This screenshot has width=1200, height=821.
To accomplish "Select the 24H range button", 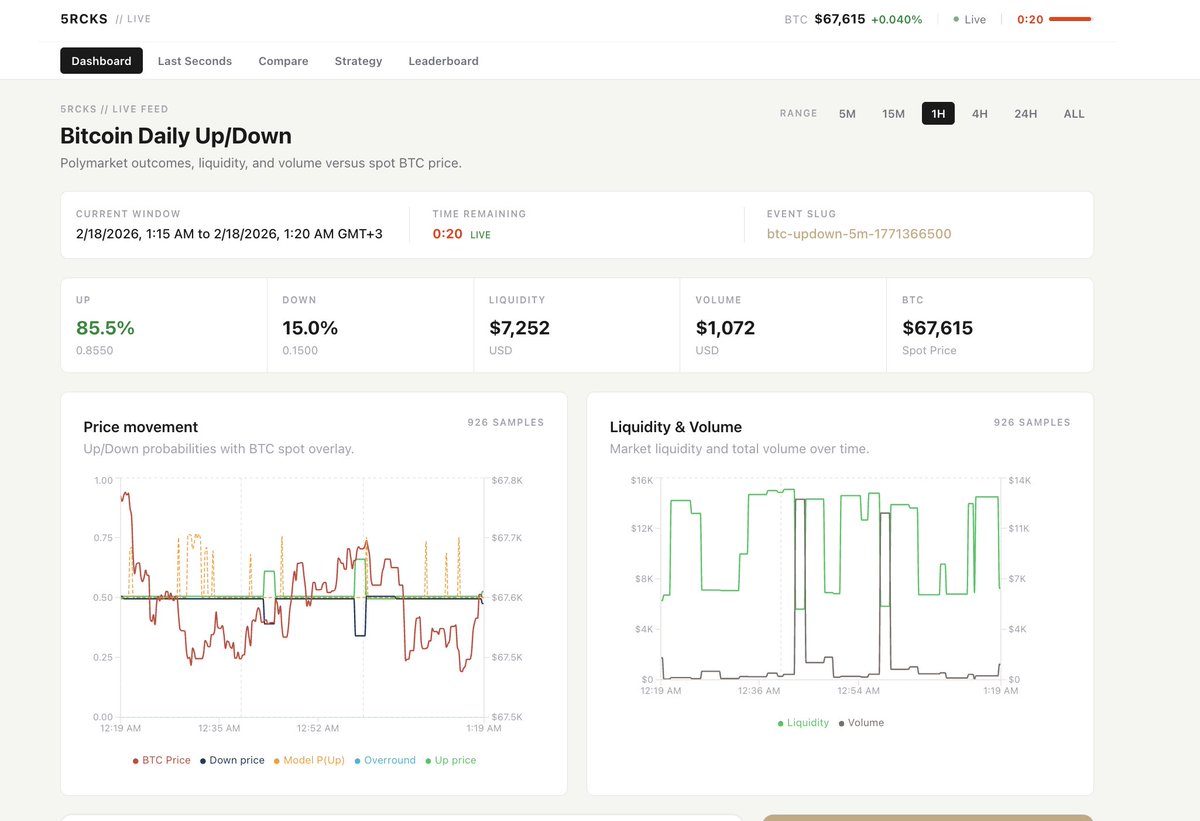I will (1025, 114).
